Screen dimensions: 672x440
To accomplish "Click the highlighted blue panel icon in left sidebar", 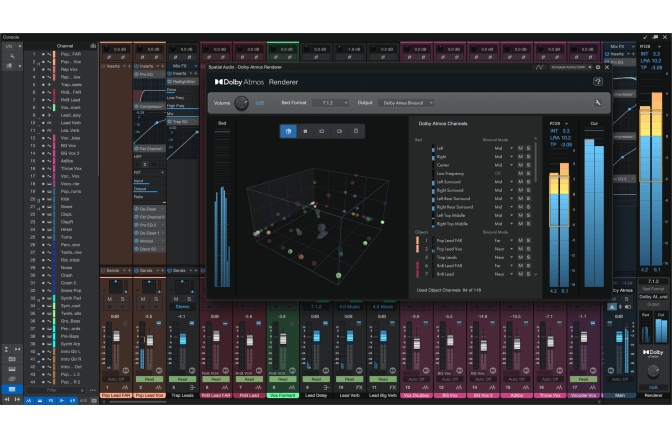I will click(x=12, y=389).
